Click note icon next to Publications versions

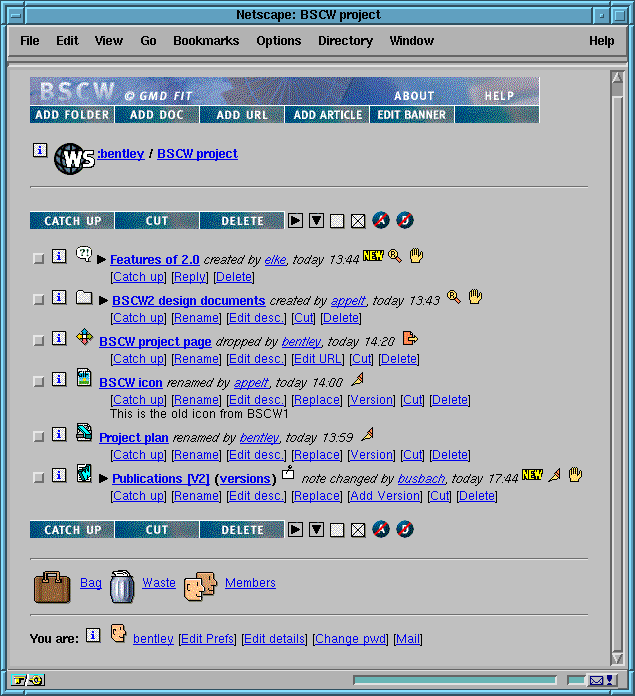click(x=288, y=472)
